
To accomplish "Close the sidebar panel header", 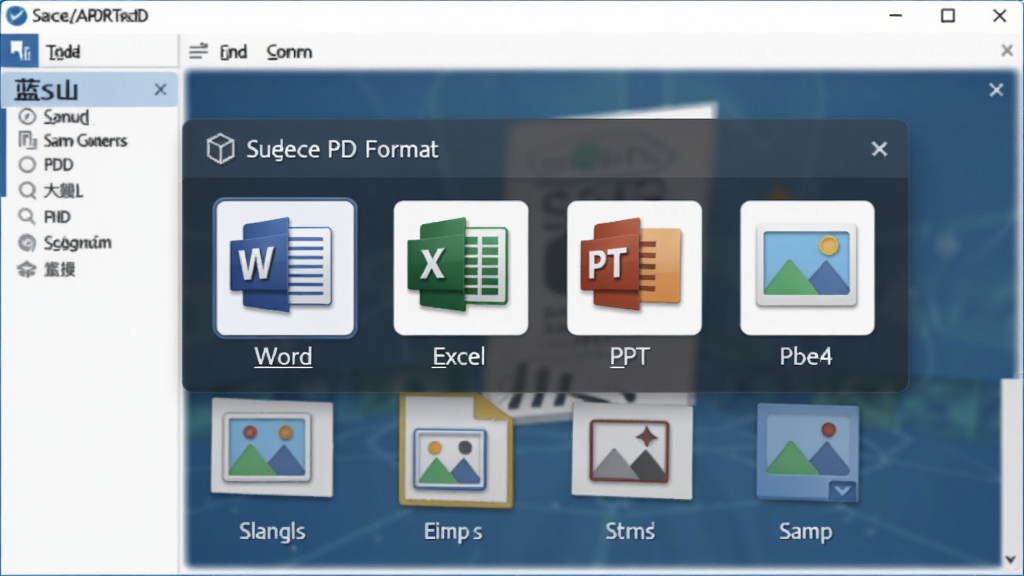I will tap(160, 89).
